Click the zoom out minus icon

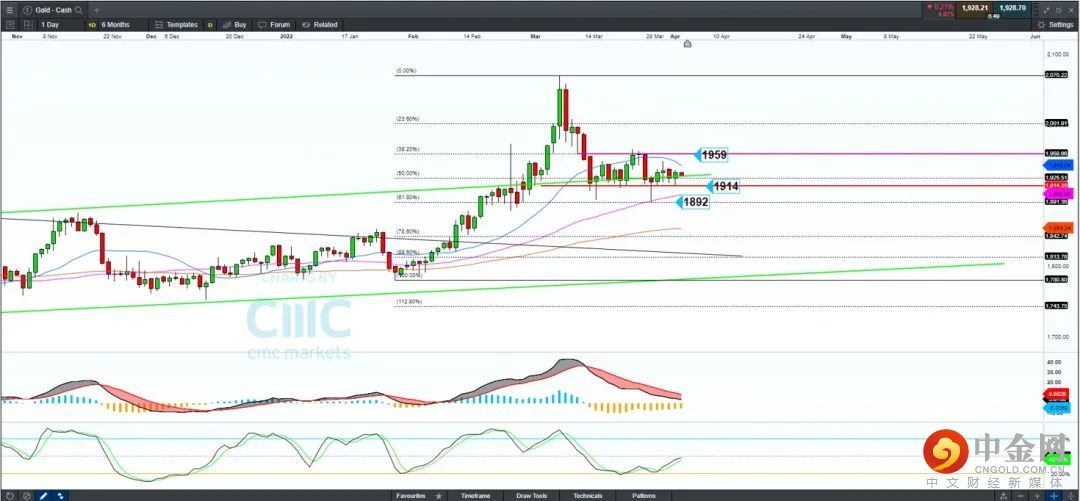tap(1019, 495)
